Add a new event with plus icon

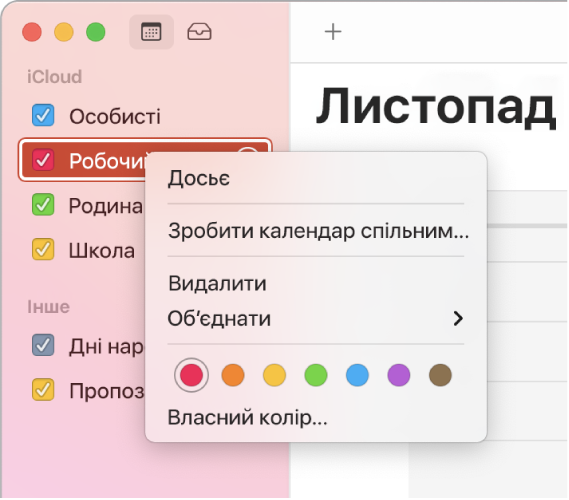[333, 32]
